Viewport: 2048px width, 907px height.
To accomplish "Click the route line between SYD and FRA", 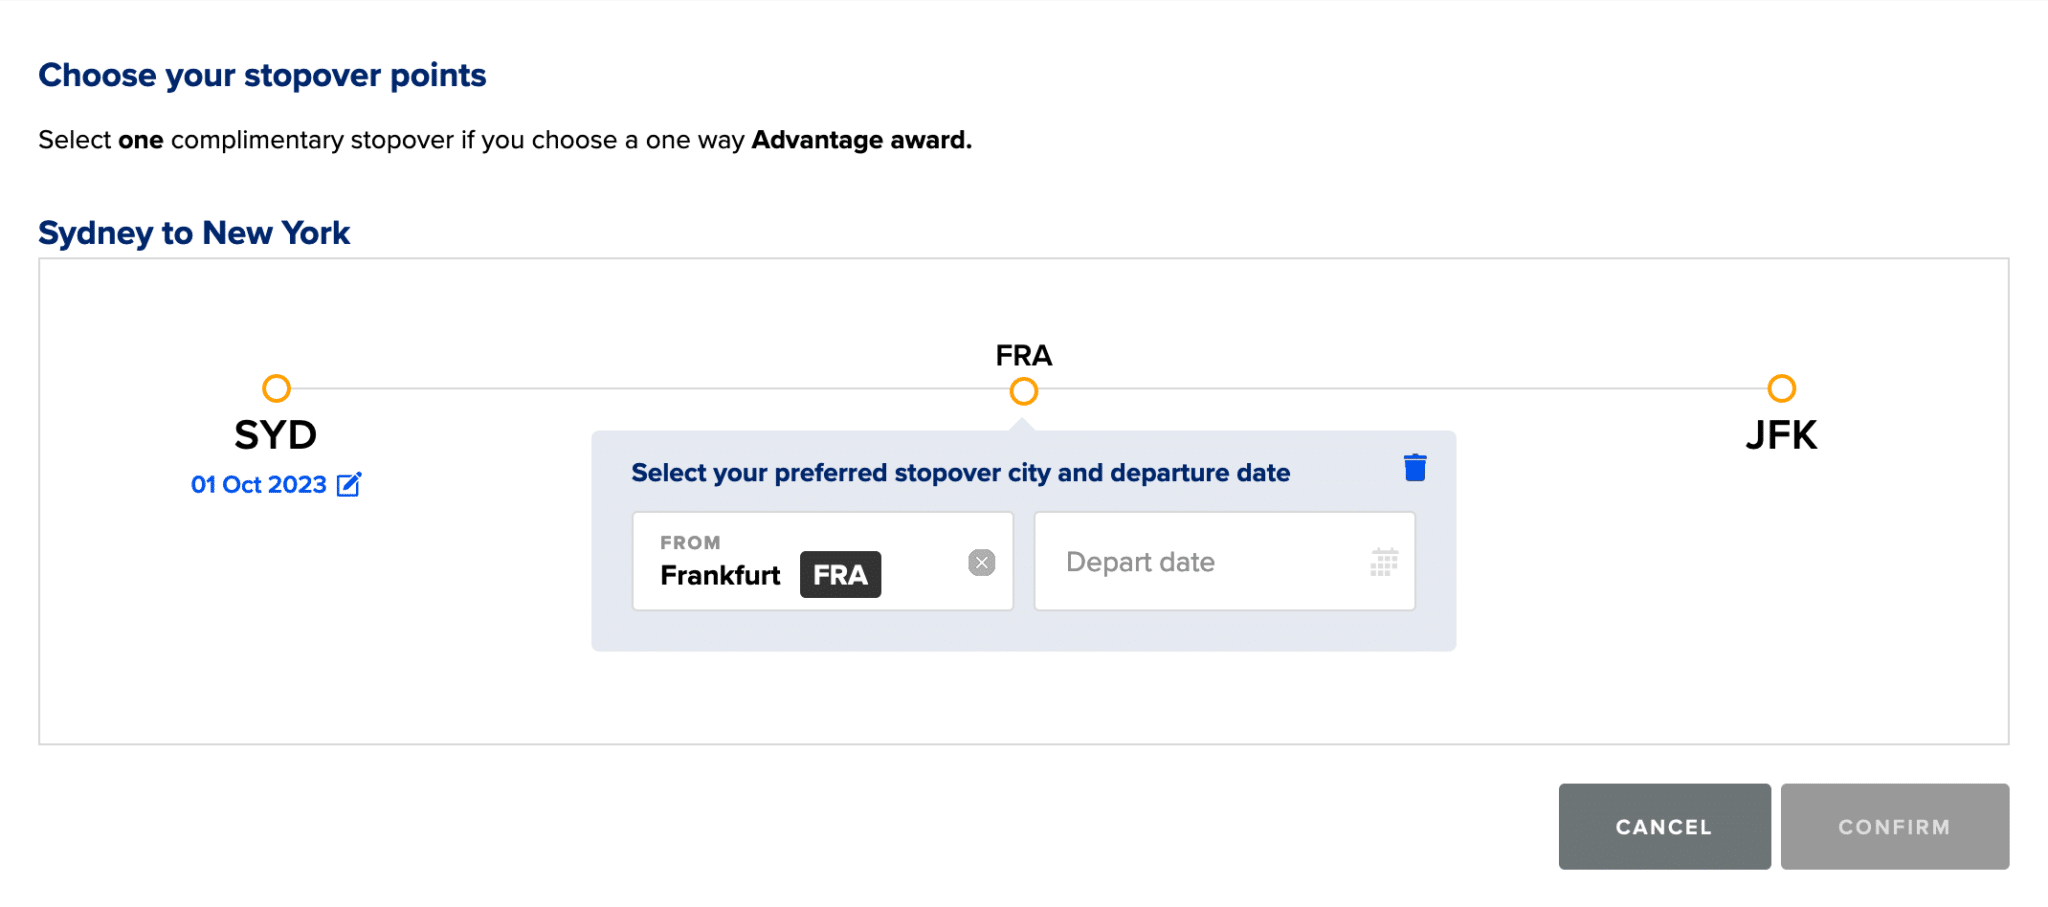I will [650, 388].
